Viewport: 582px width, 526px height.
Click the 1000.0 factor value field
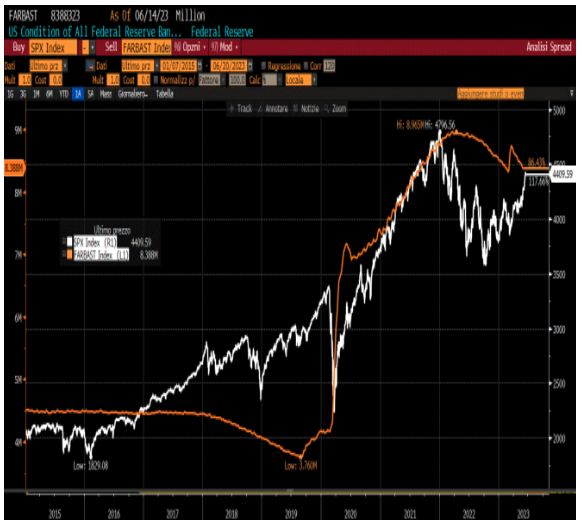[x=237, y=80]
